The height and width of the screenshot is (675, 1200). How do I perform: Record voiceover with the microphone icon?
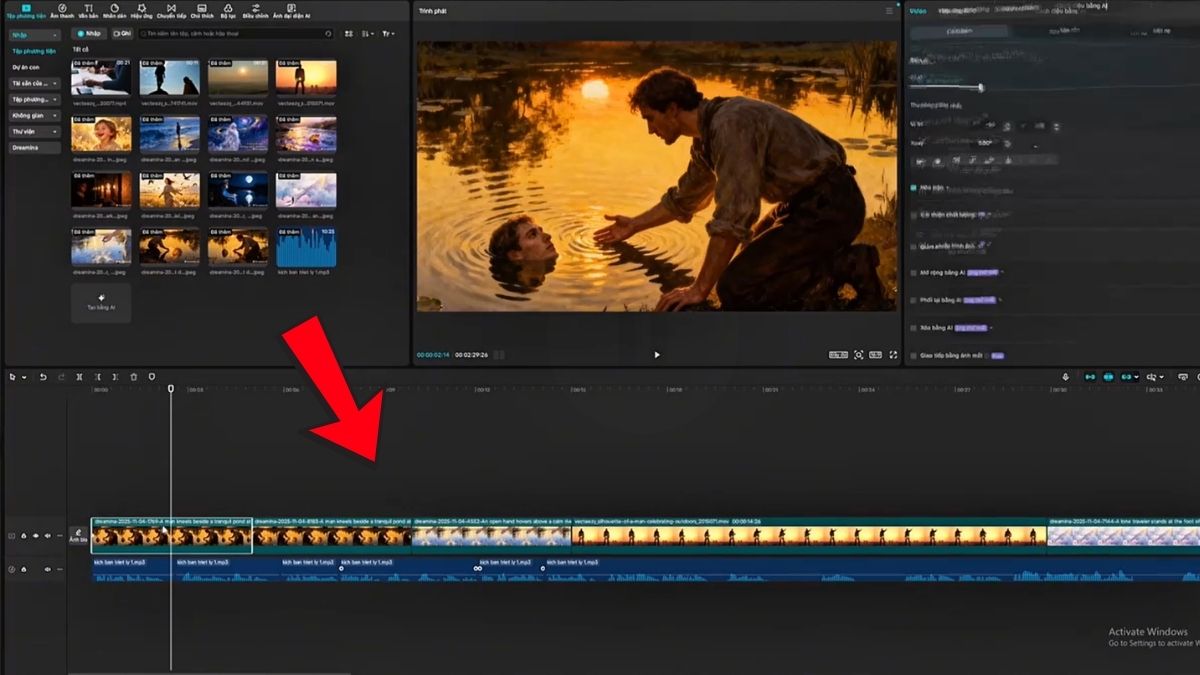tap(1065, 376)
